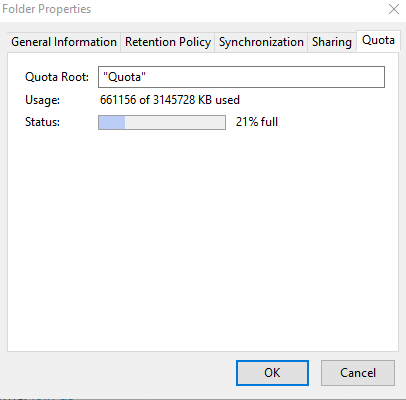
Task: Confirm the dialog with OK
Action: coord(272,373)
